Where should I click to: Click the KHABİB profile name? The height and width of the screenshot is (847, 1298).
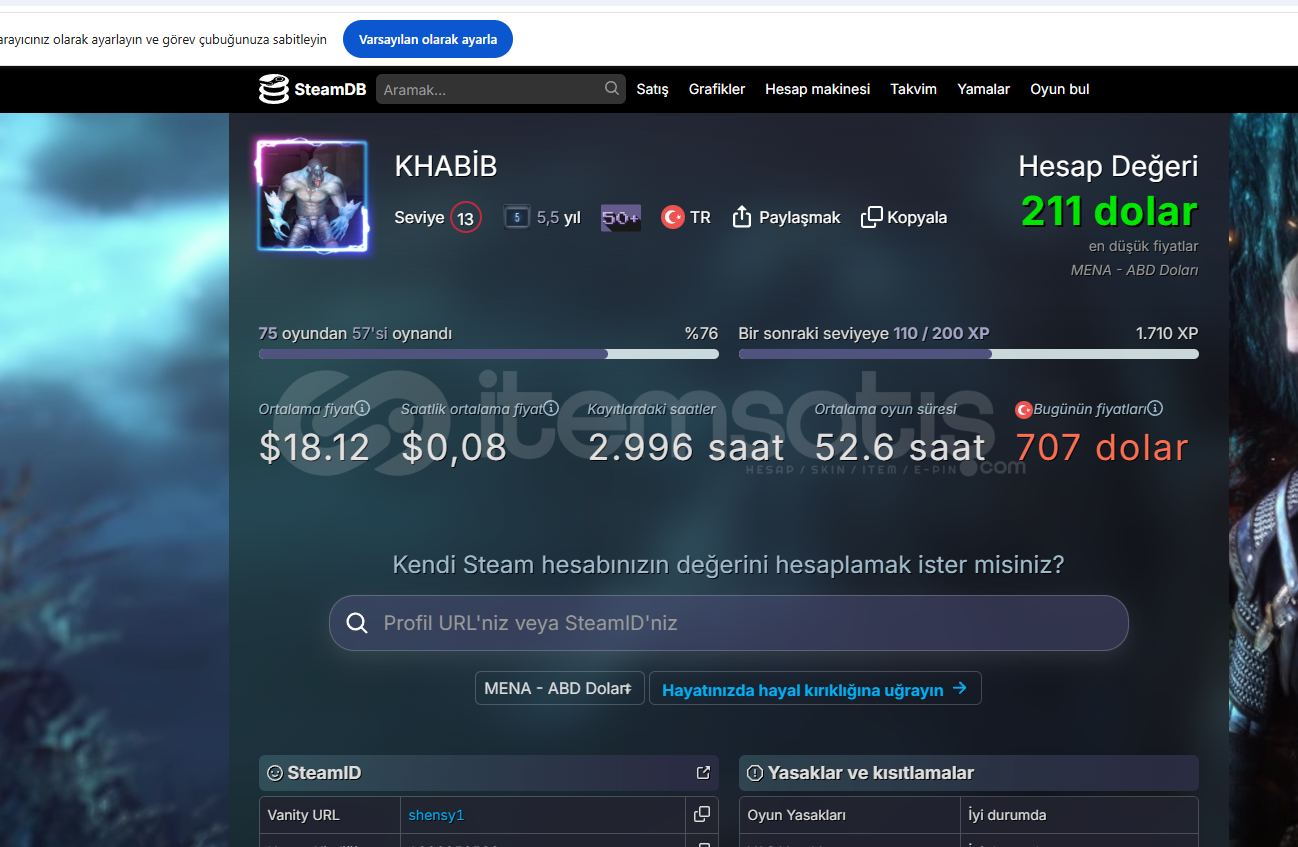pos(446,166)
